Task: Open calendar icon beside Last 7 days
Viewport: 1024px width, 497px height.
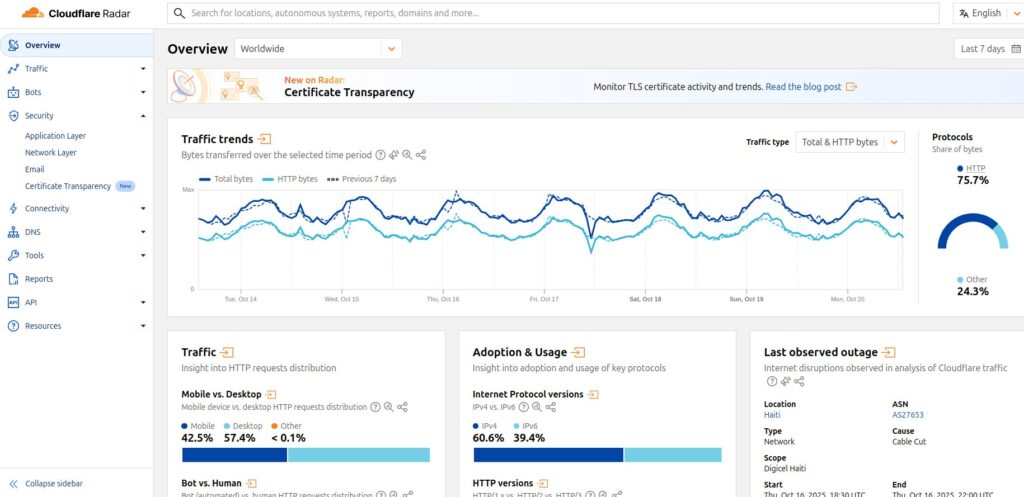Action: tap(1016, 48)
